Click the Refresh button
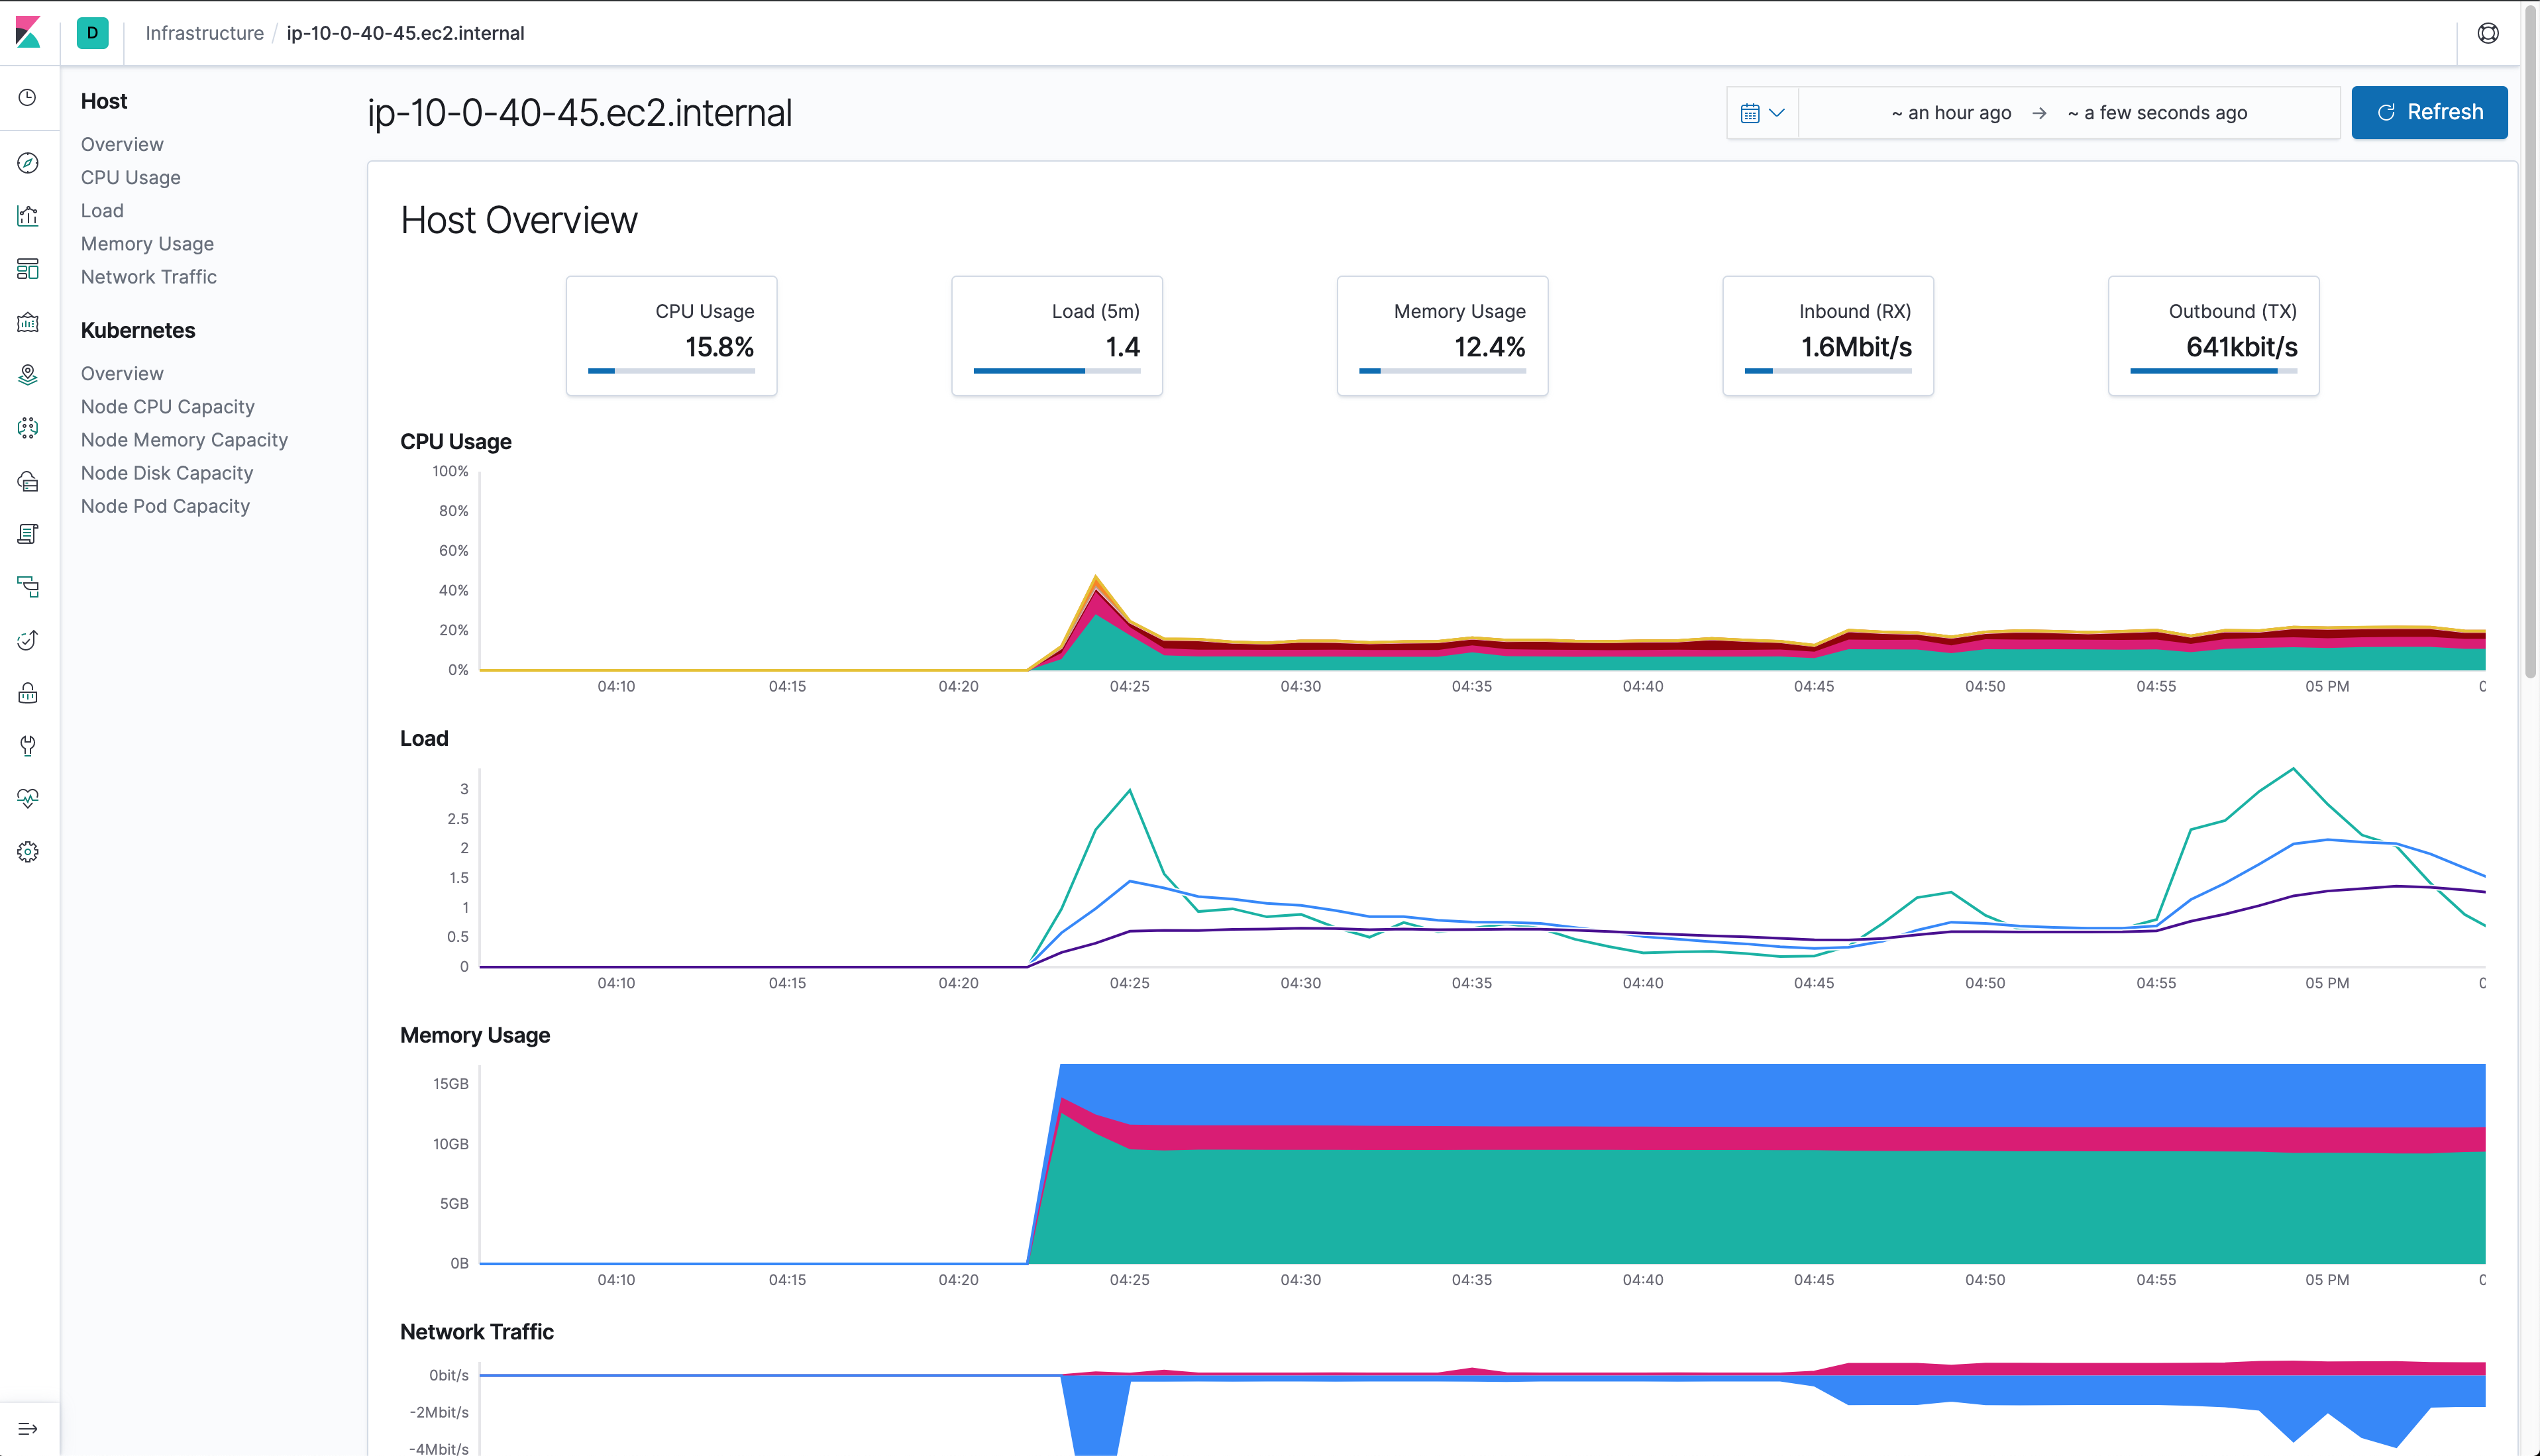 (x=2429, y=113)
